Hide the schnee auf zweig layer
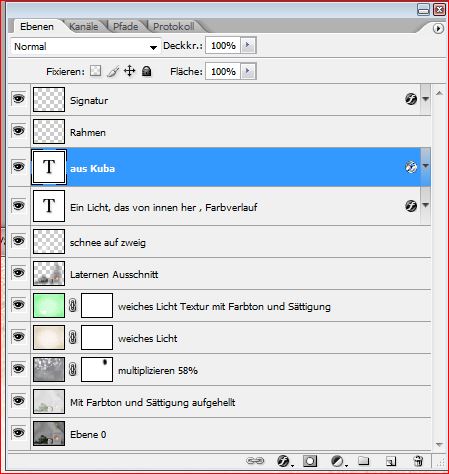The height and width of the screenshot is (474, 449). [x=19, y=241]
